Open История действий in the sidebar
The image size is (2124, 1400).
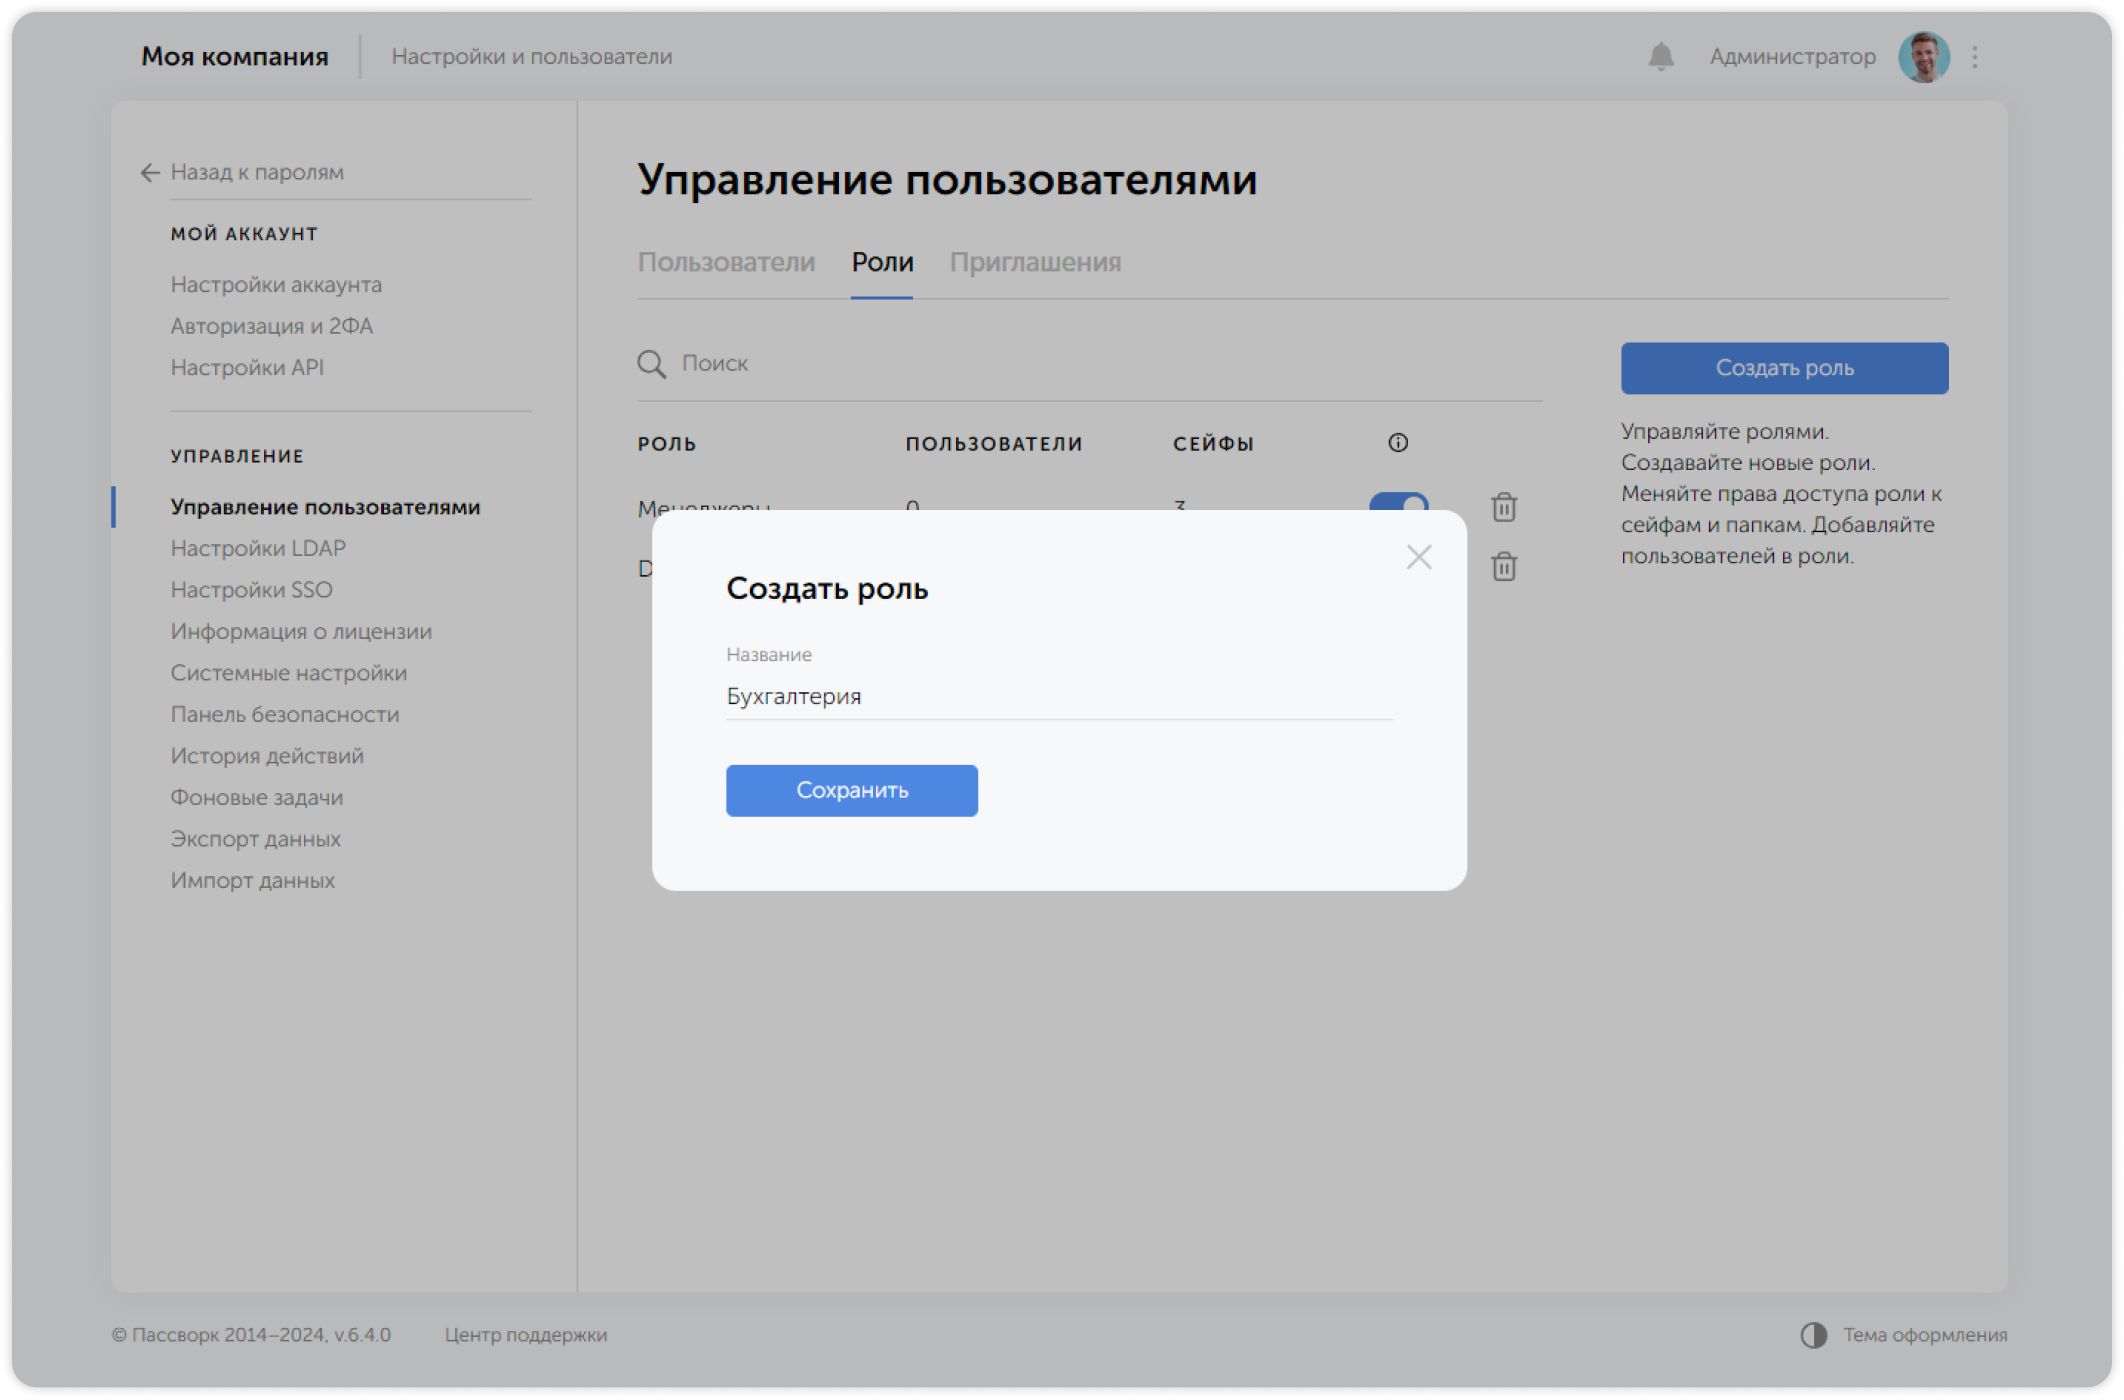[x=266, y=756]
